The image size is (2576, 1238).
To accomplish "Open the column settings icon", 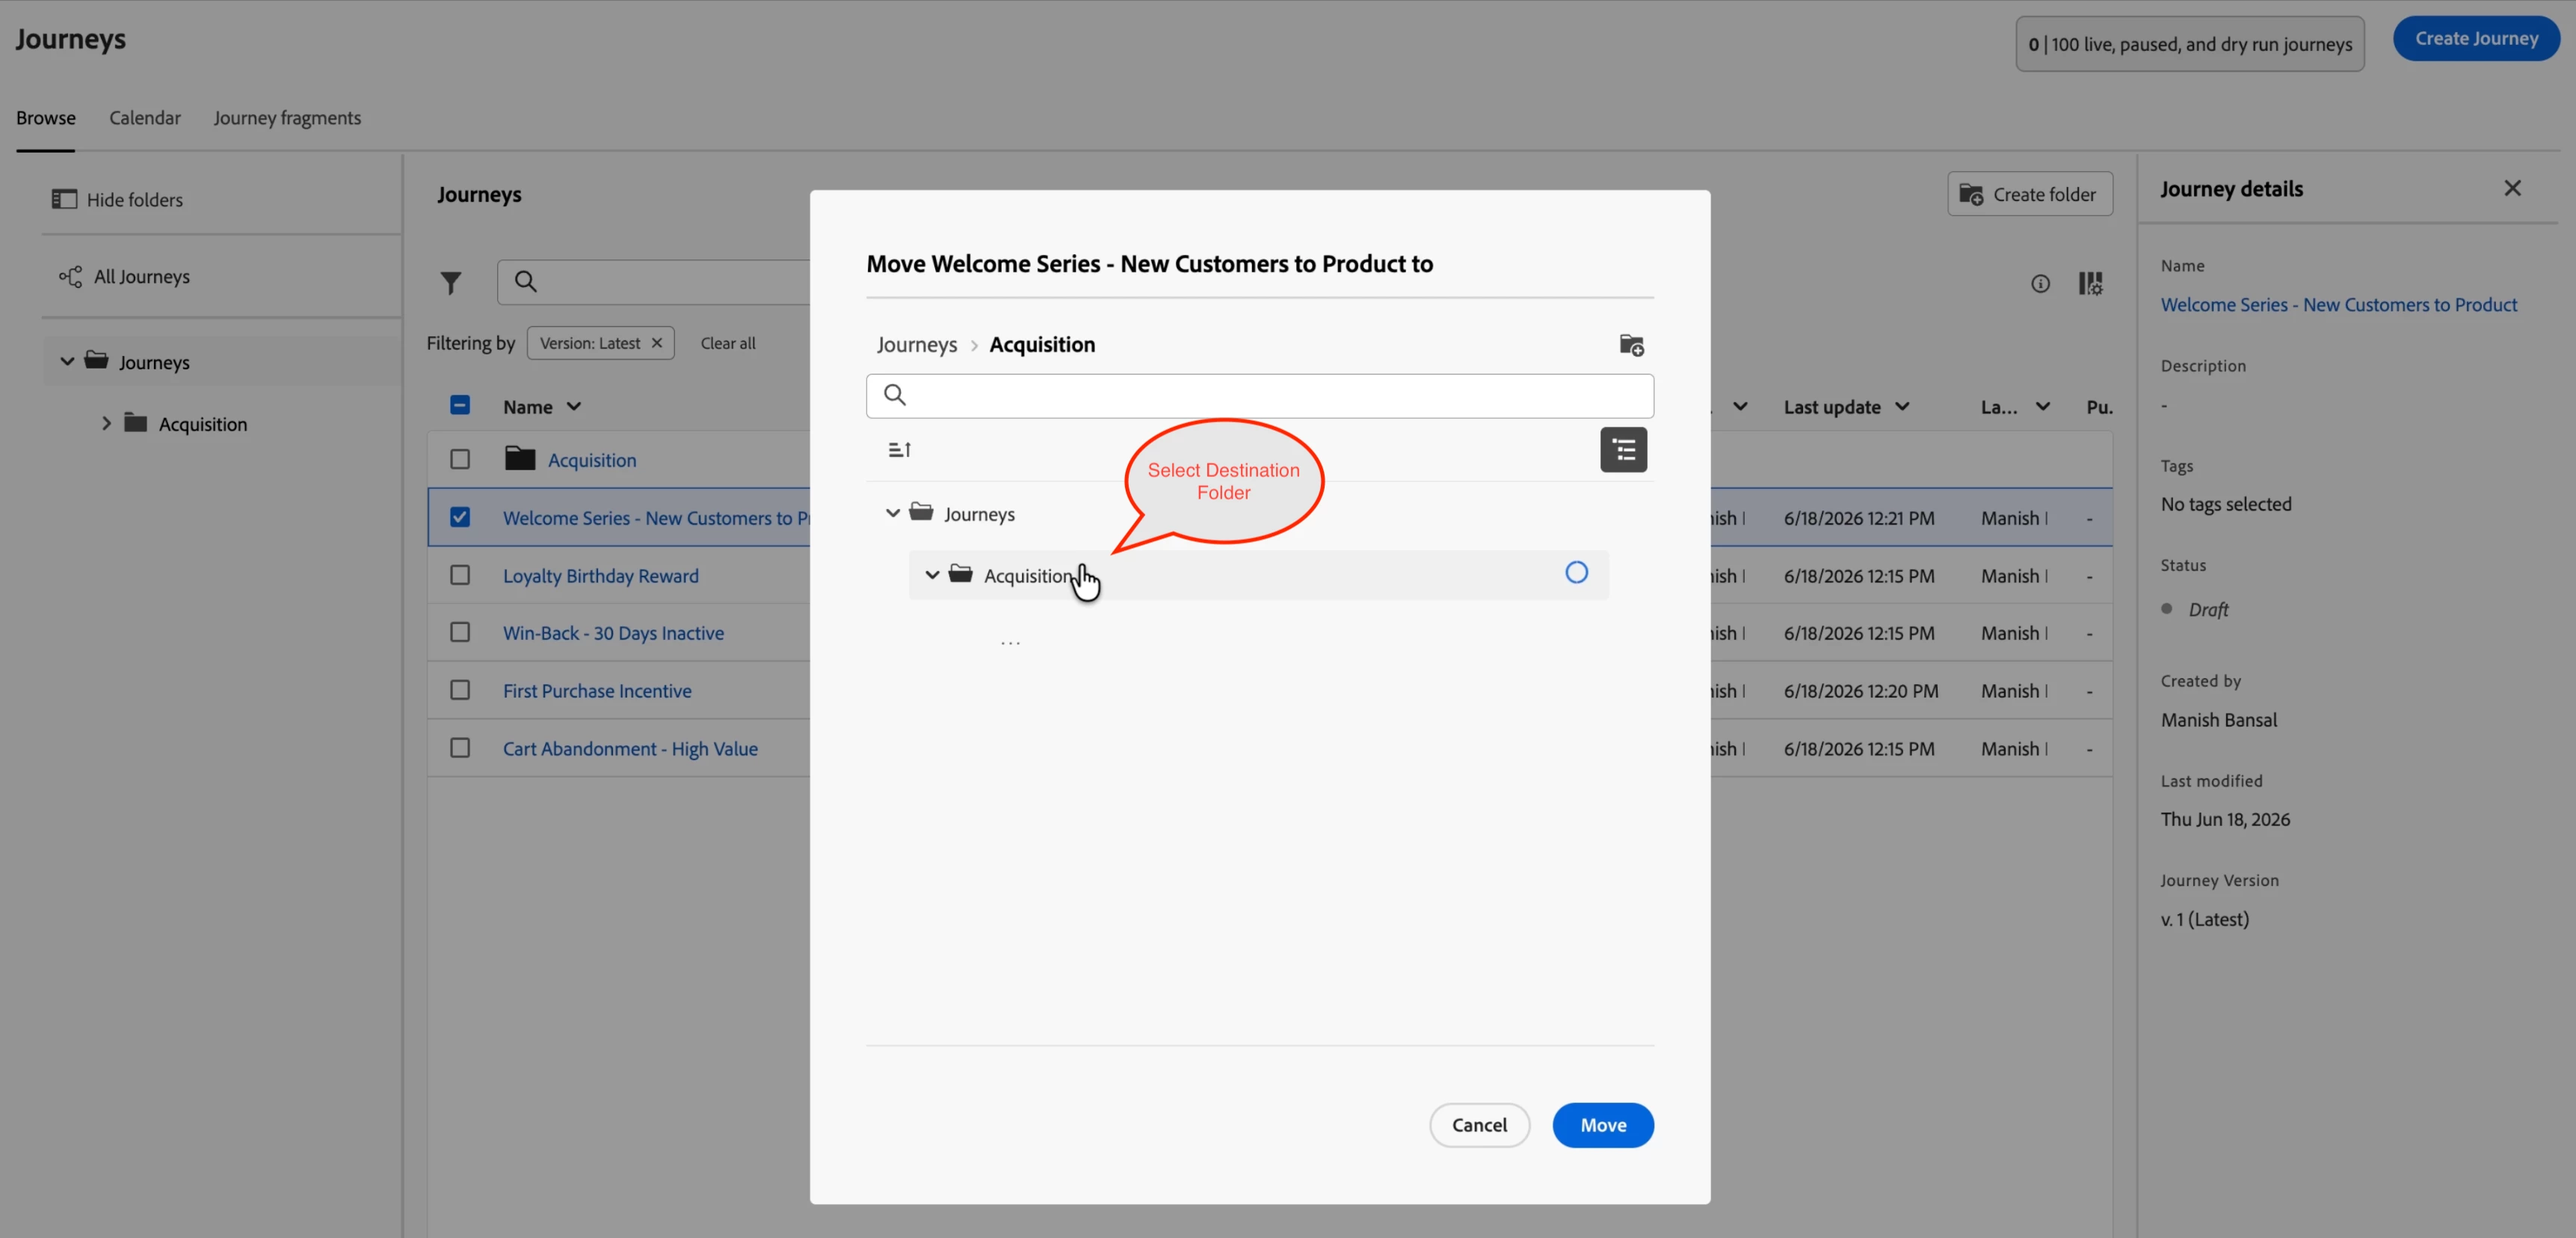I will pyautogui.click(x=2090, y=283).
